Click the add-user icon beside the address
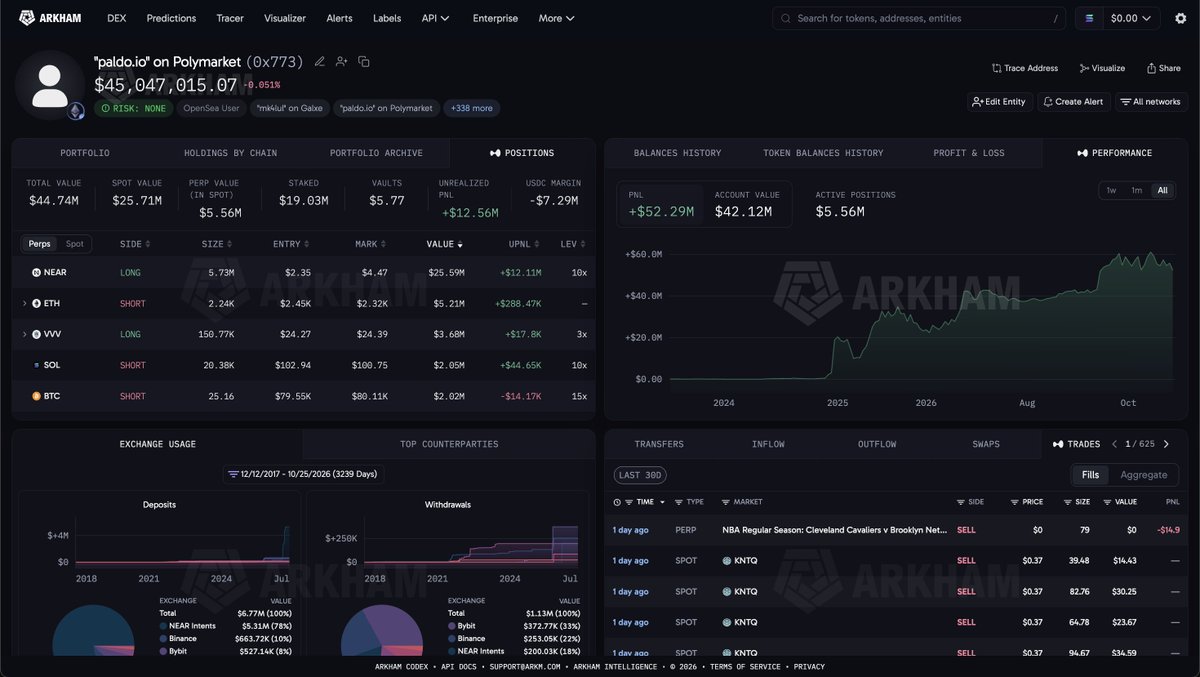Viewport: 1200px width, 677px height. 342,62
